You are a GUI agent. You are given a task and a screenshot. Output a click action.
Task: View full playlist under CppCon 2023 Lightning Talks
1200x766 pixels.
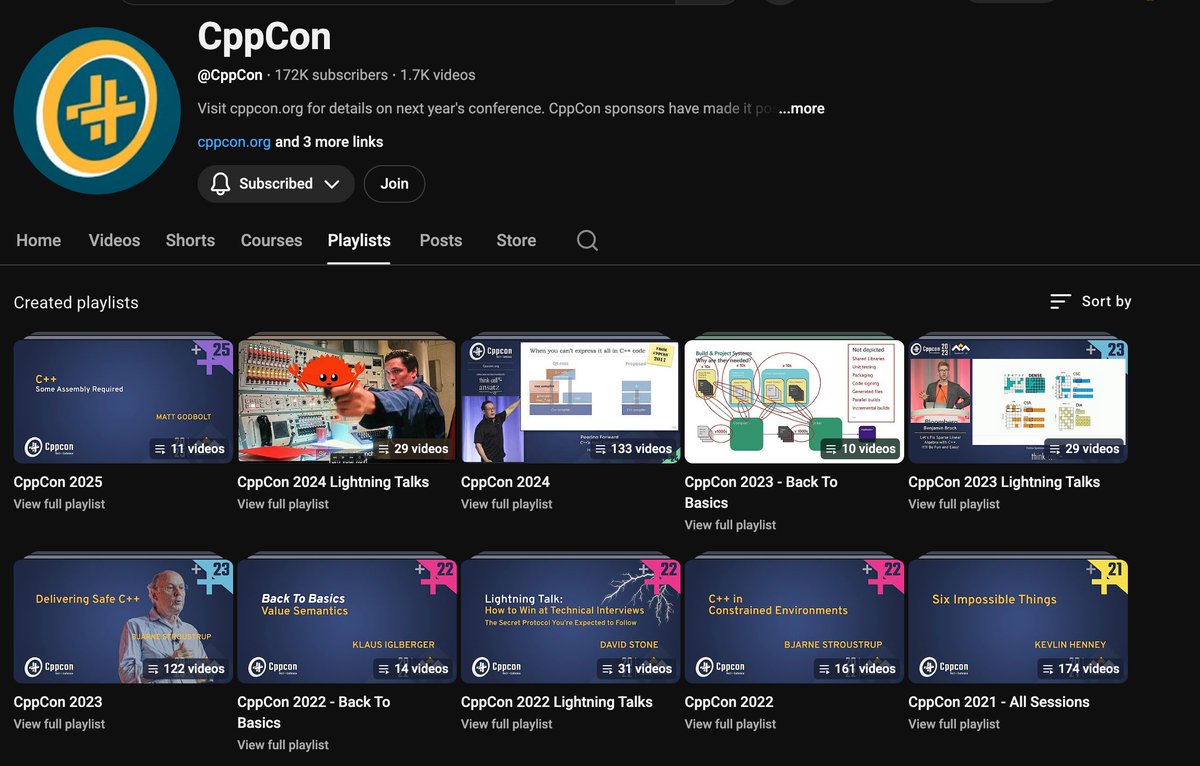coord(954,504)
